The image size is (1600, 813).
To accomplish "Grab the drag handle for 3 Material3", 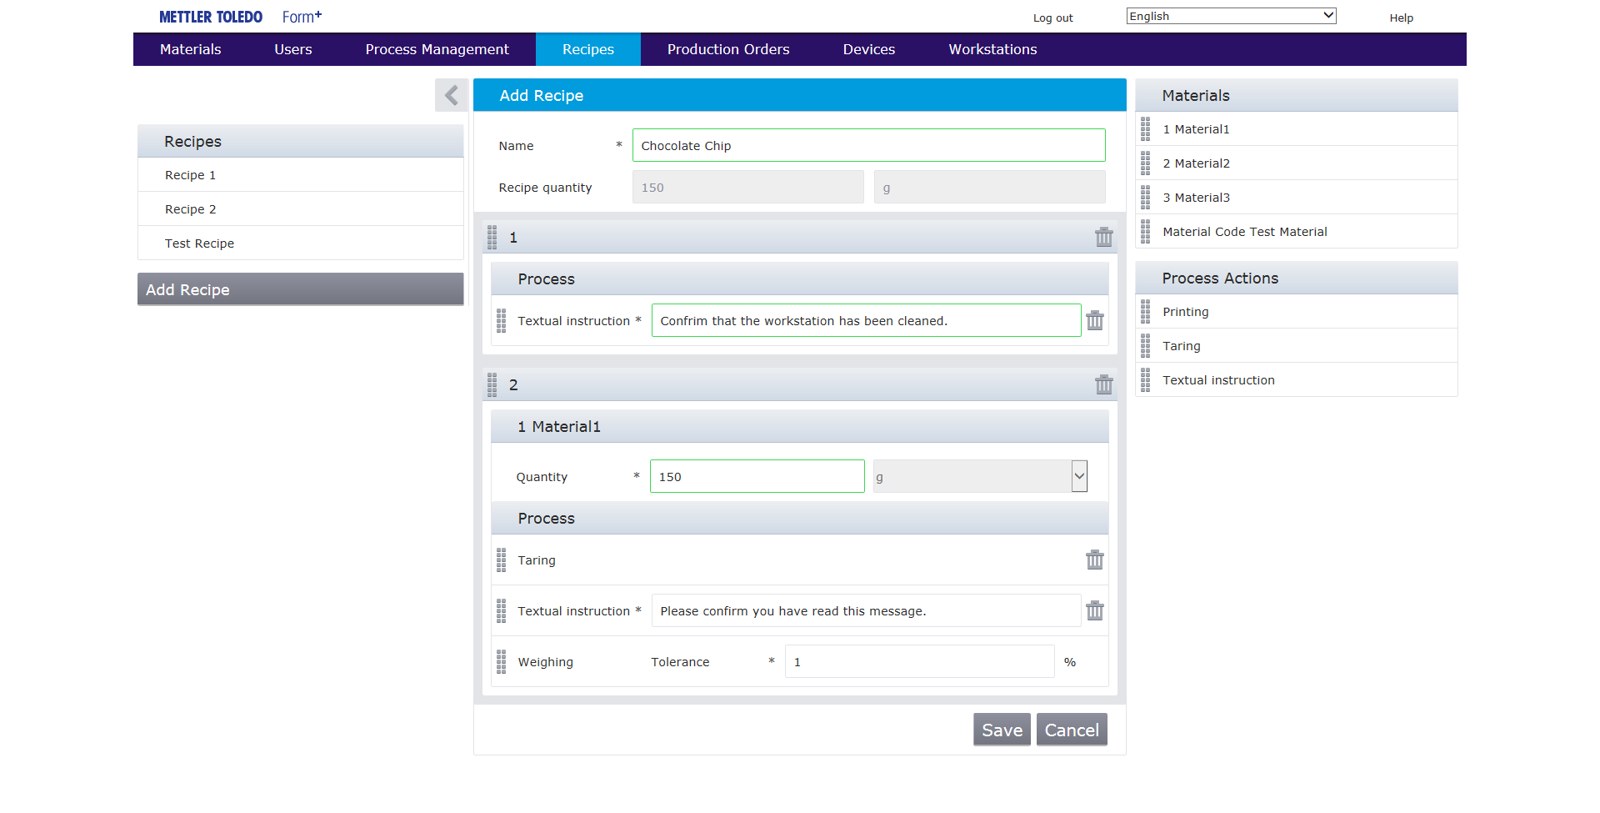I will [1145, 197].
